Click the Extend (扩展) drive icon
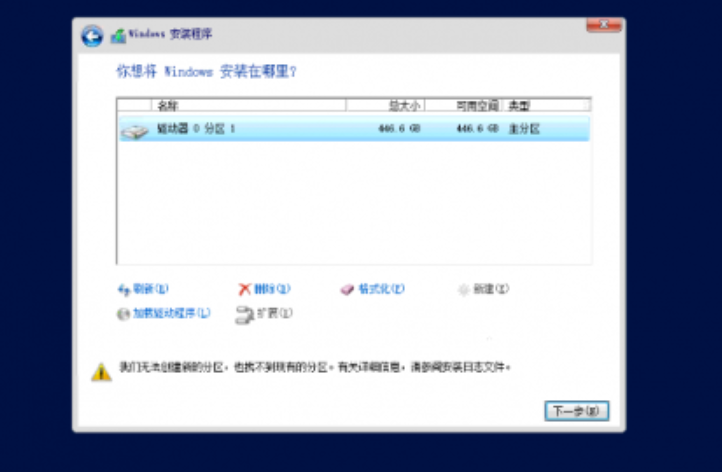Screen dimensions: 722x472 click(244, 314)
